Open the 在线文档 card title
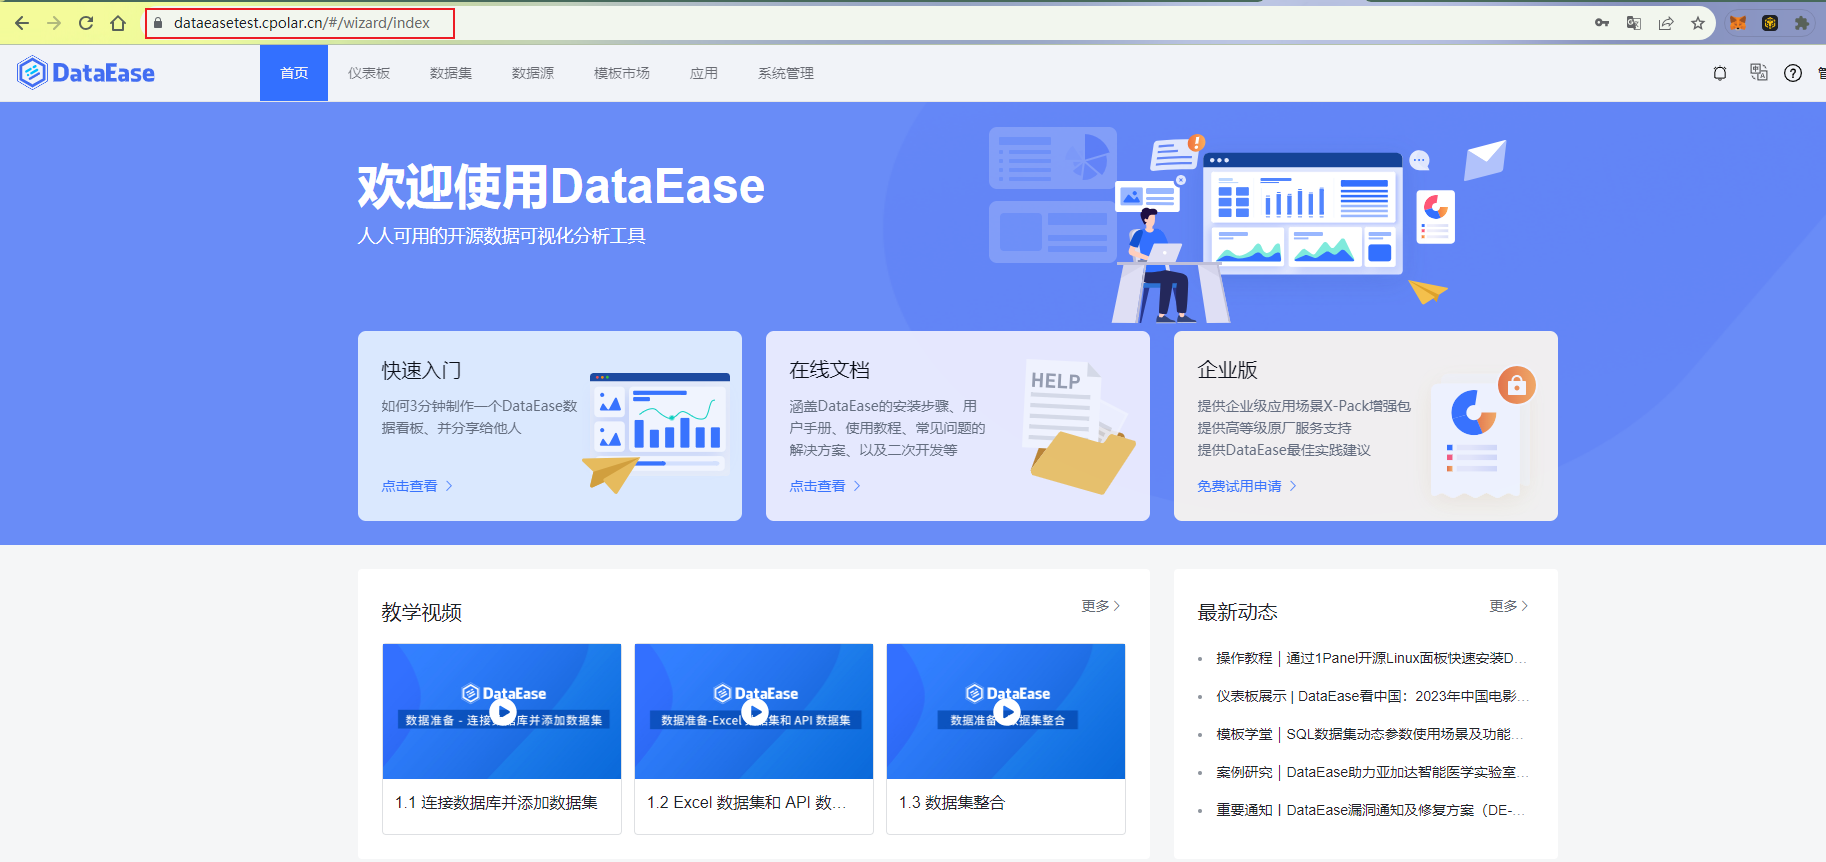Image resolution: width=1826 pixels, height=862 pixels. (829, 370)
